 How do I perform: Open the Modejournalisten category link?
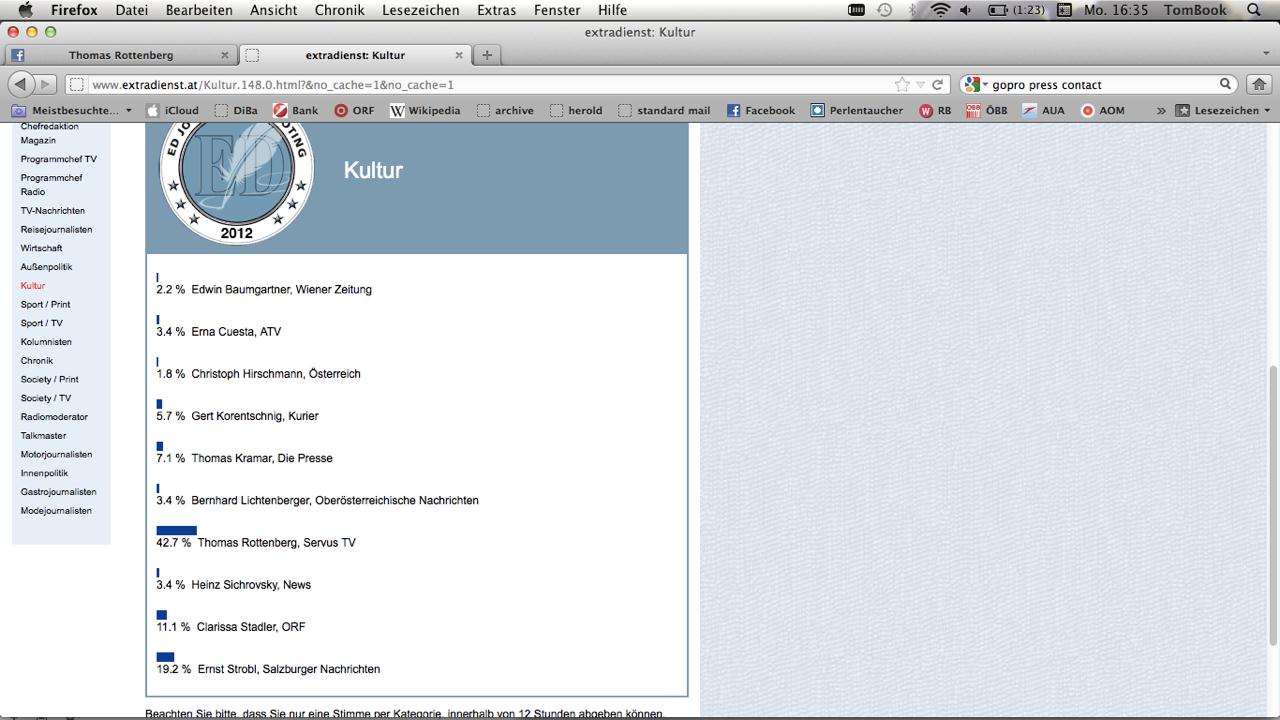[56, 511]
